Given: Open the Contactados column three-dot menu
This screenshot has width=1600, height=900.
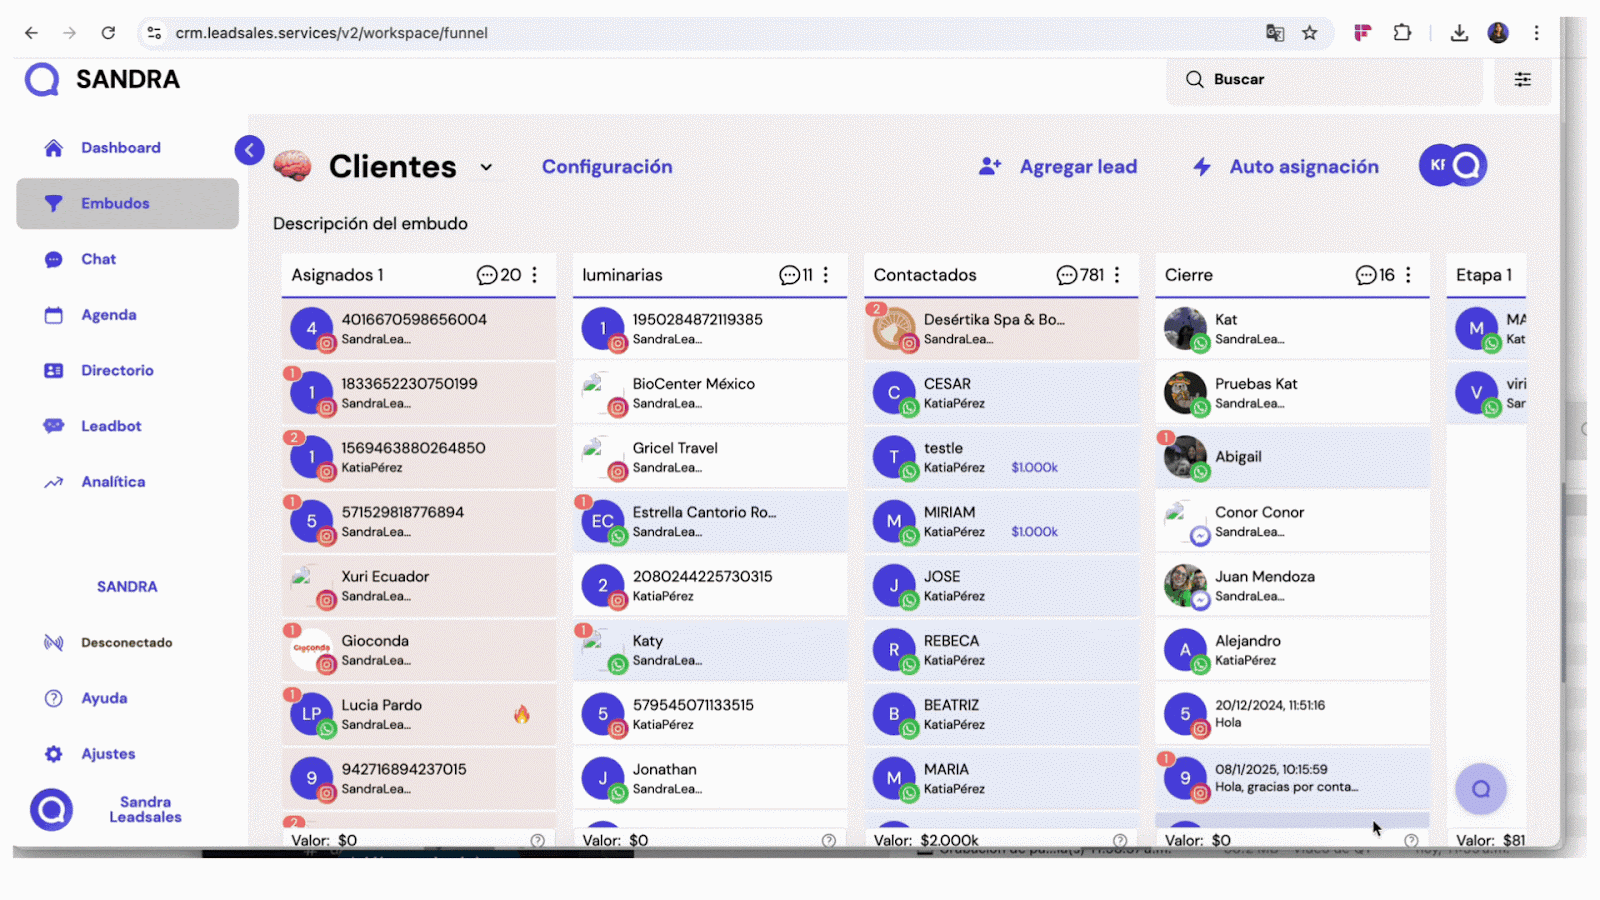Looking at the screenshot, I should (x=1117, y=275).
